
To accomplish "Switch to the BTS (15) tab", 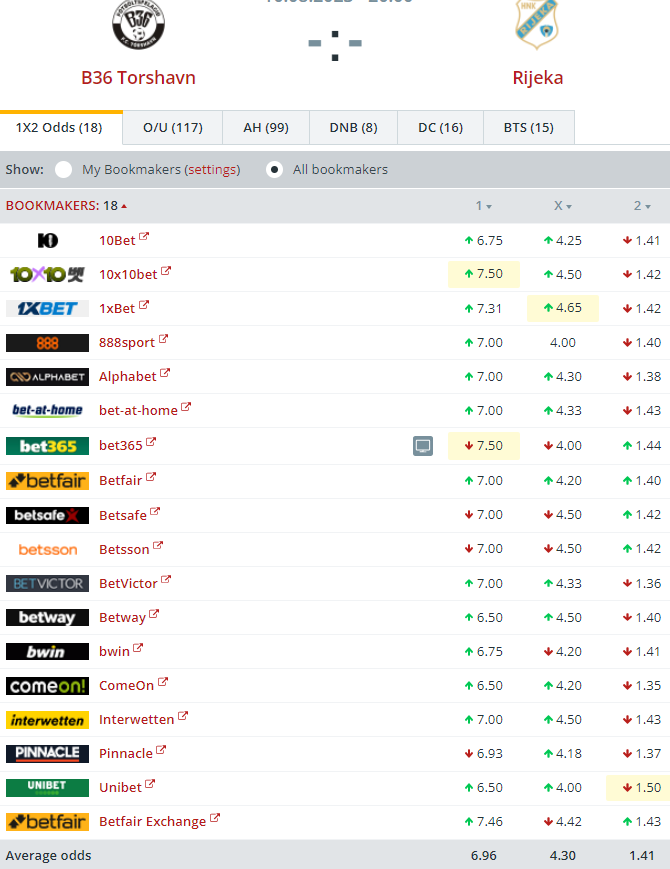I will [x=529, y=127].
